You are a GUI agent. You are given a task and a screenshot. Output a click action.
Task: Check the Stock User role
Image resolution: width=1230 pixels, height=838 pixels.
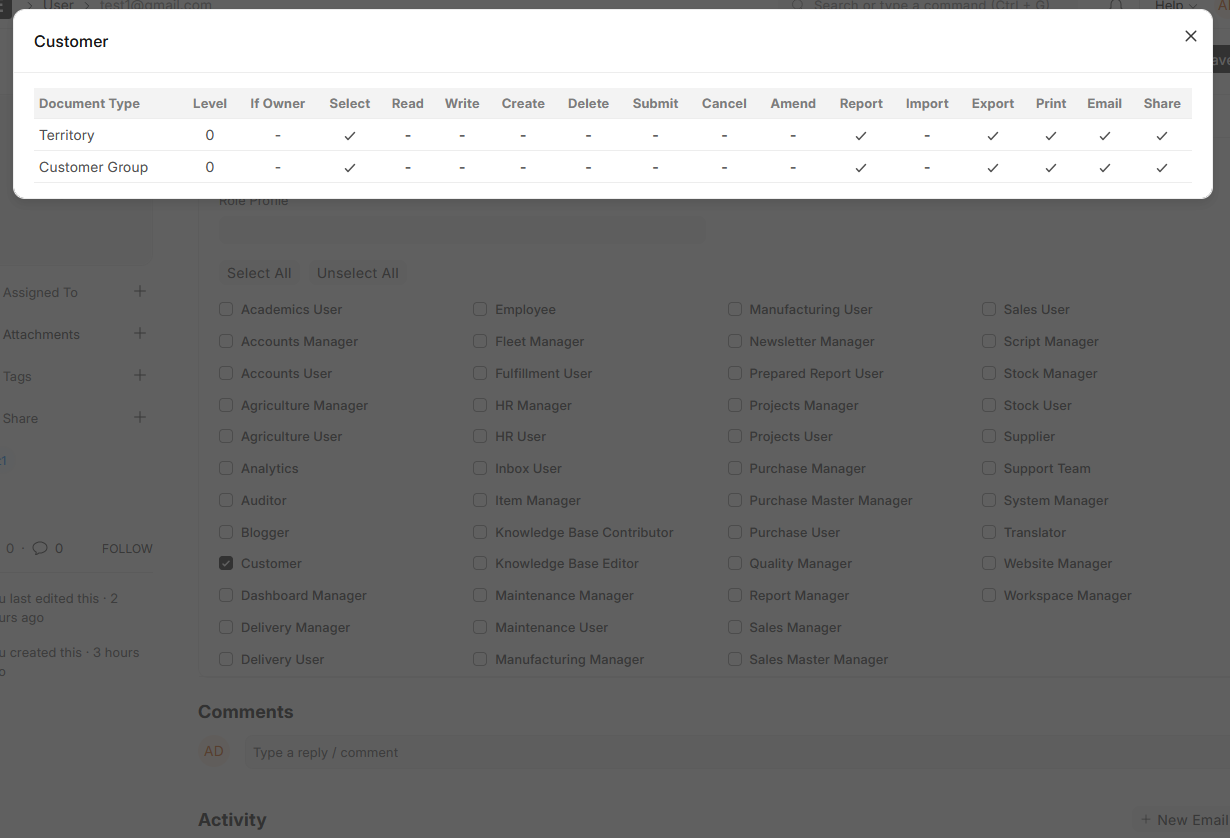989,406
